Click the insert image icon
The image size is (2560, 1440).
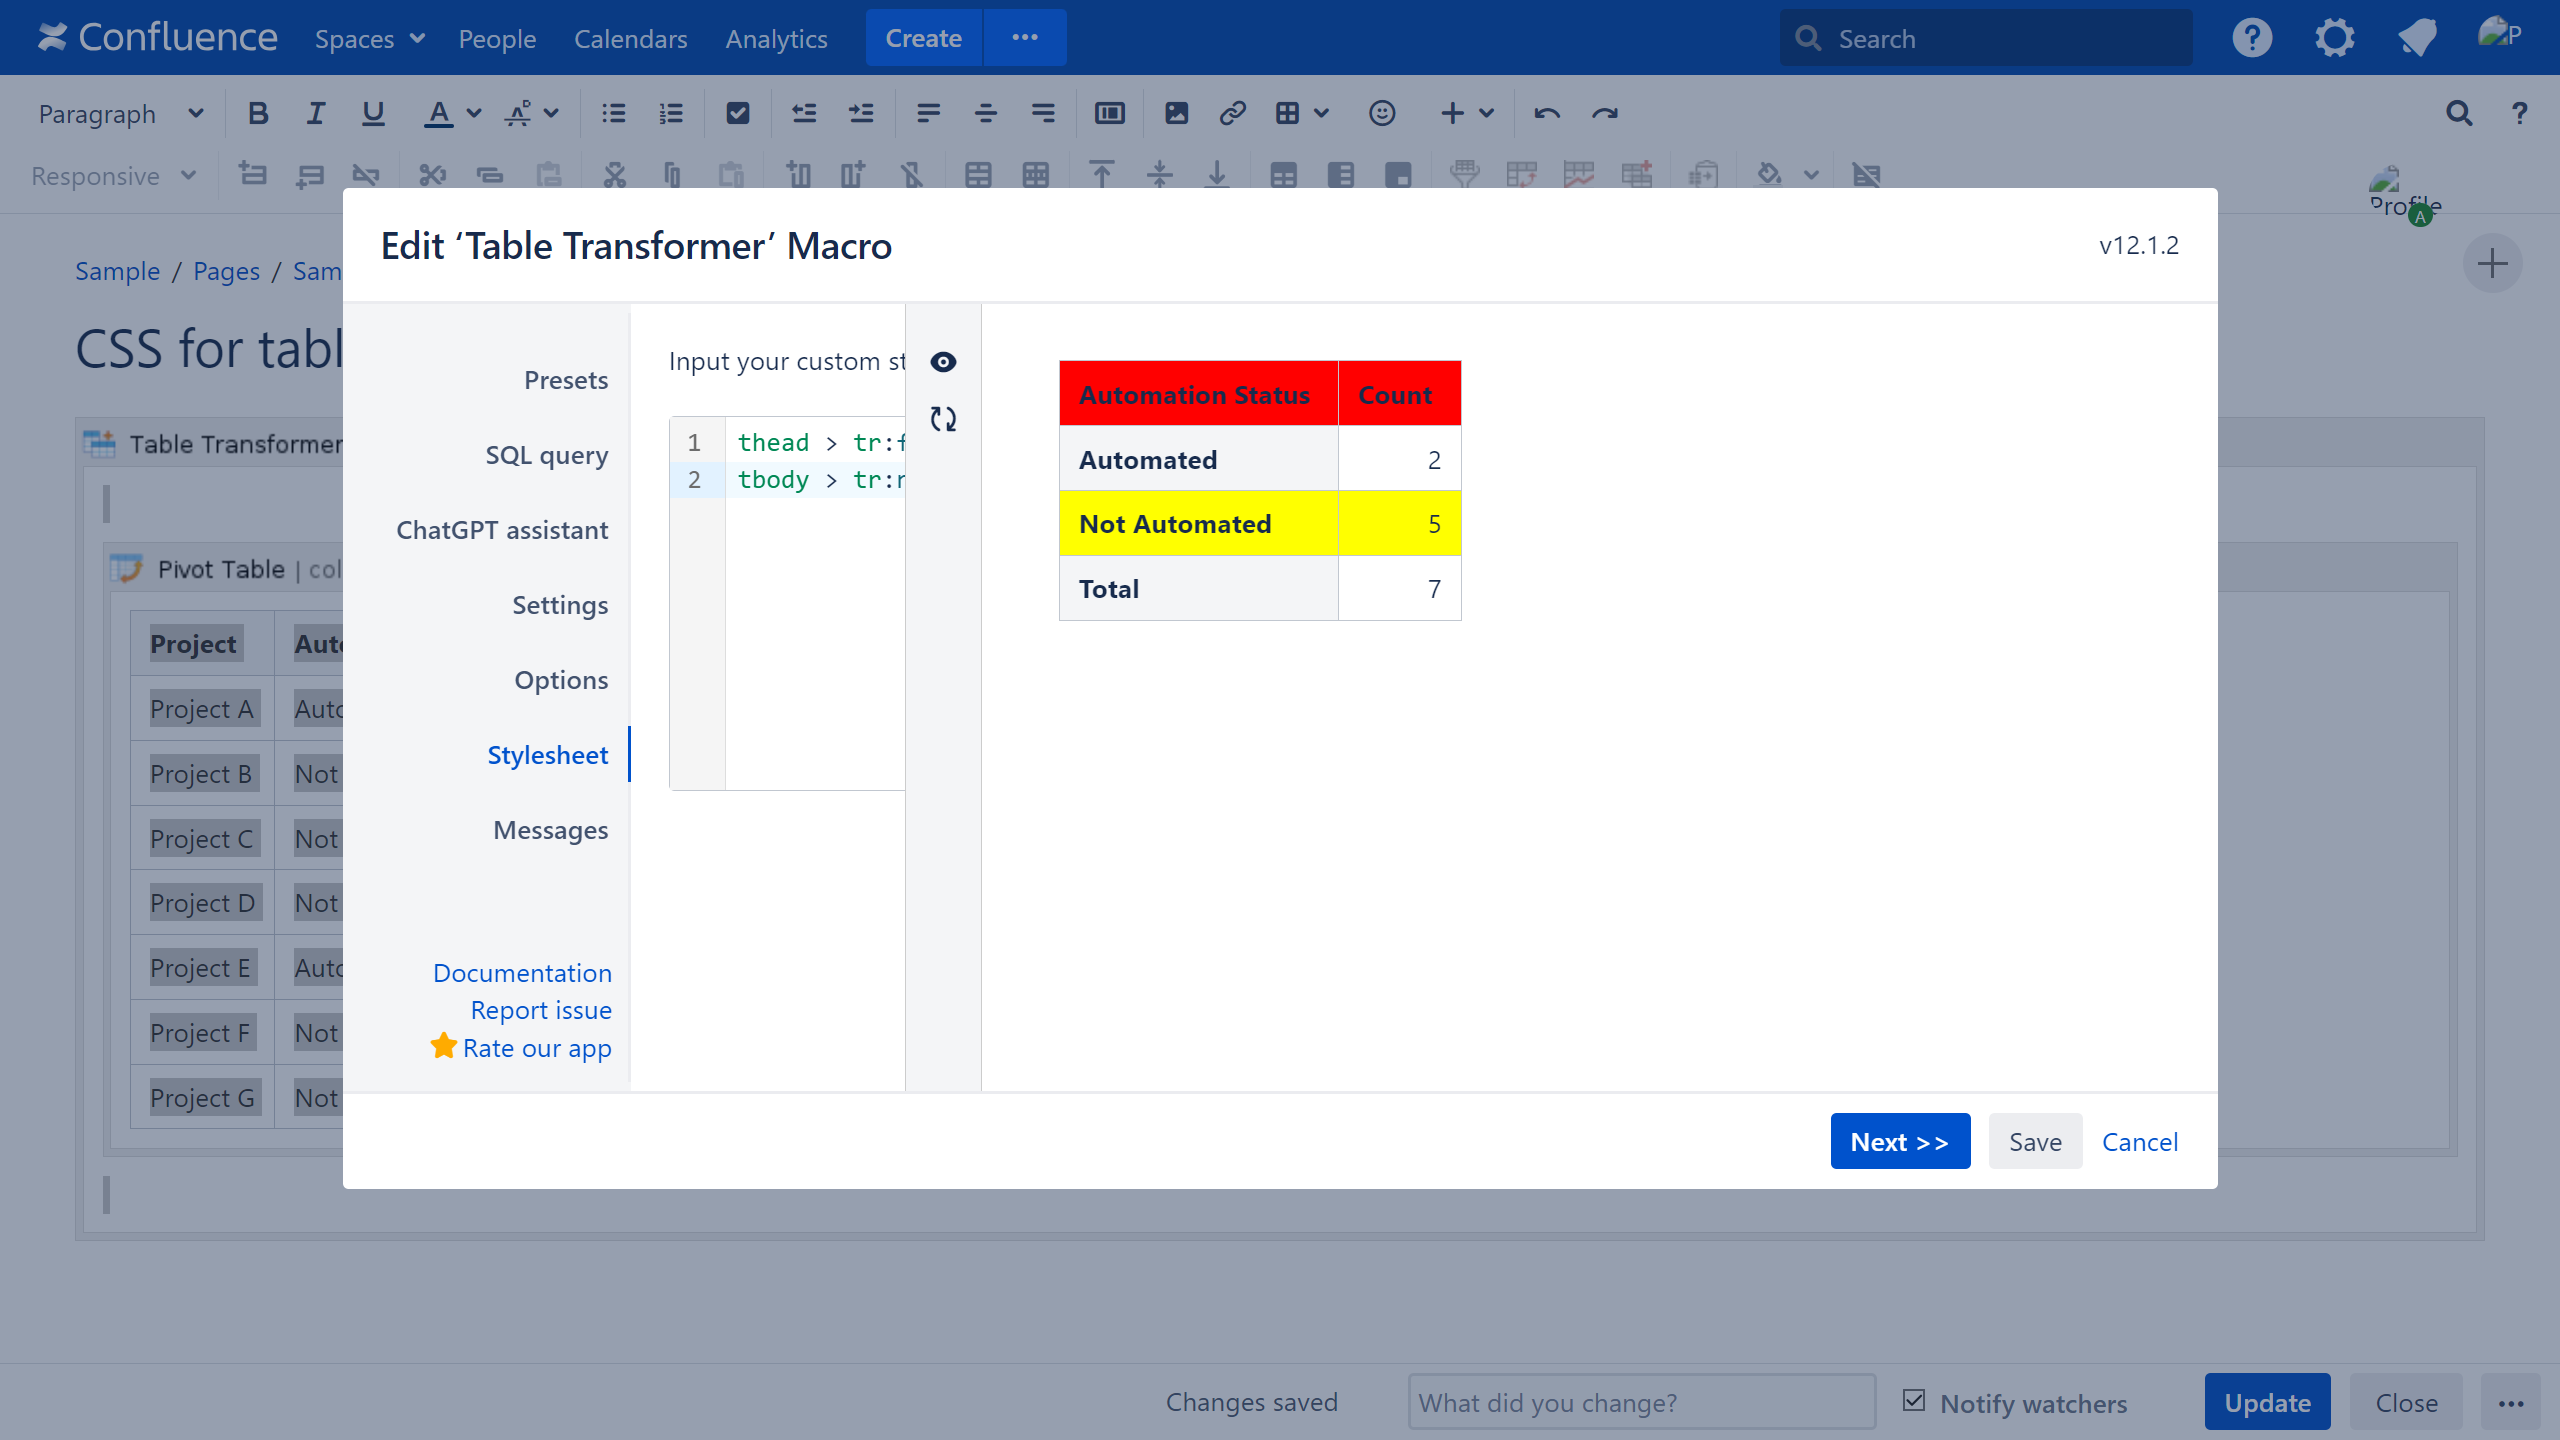(1176, 114)
